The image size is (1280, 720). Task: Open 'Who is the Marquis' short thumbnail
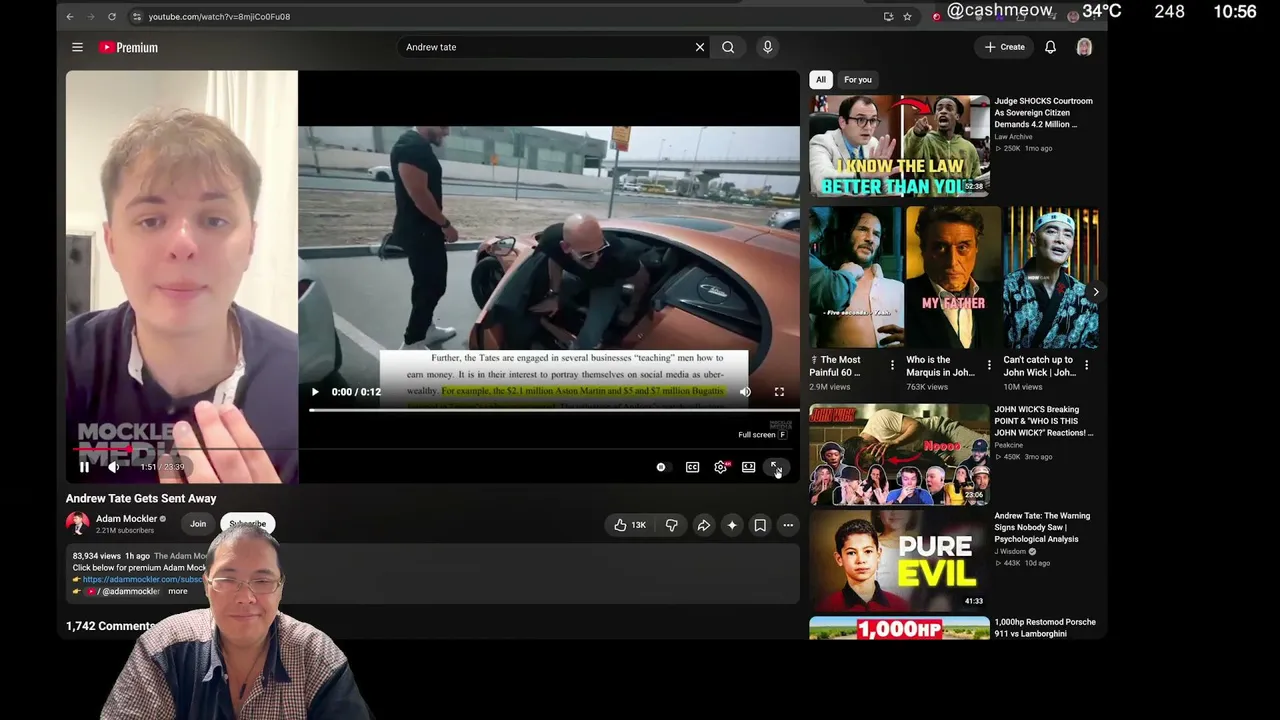(x=953, y=277)
